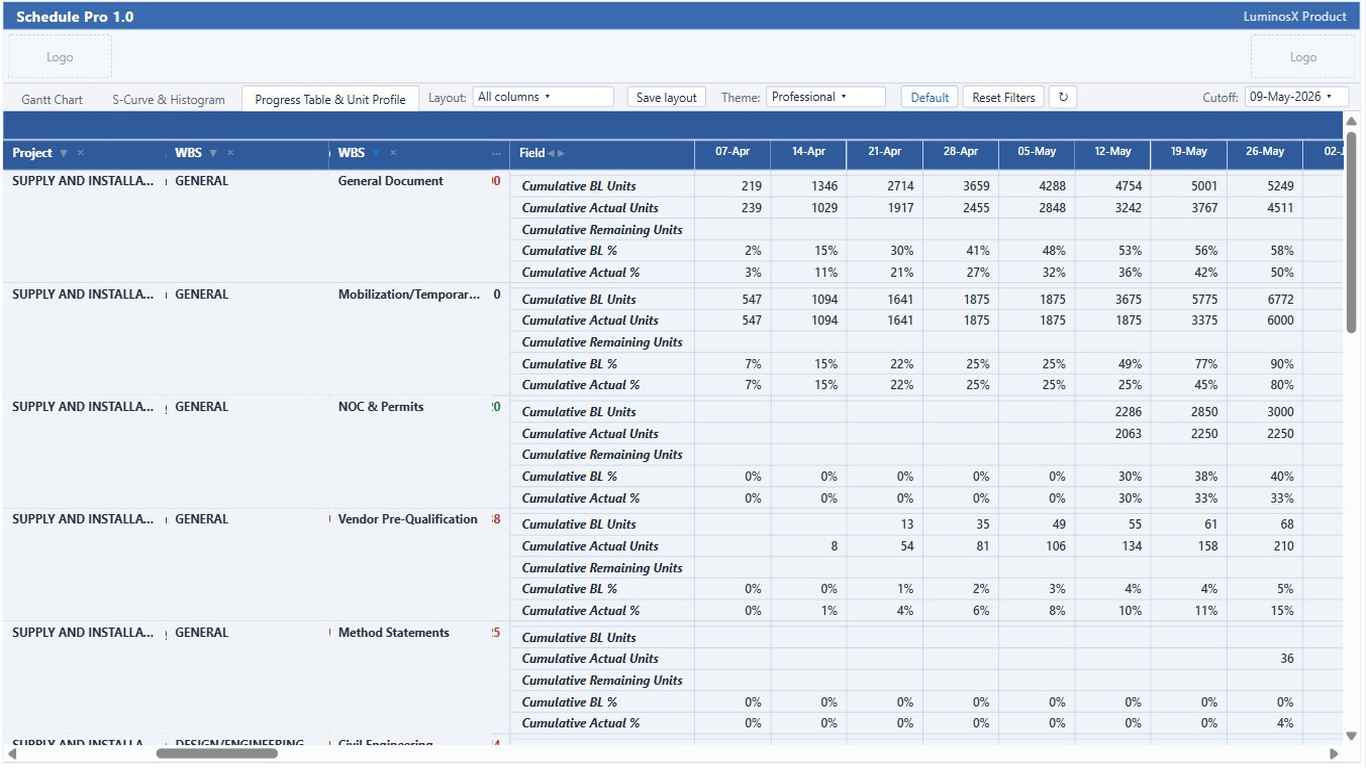This screenshot has height=768, width=1366.
Task: Click the horizontal scrollbar left arrow
Action: coord(12,753)
